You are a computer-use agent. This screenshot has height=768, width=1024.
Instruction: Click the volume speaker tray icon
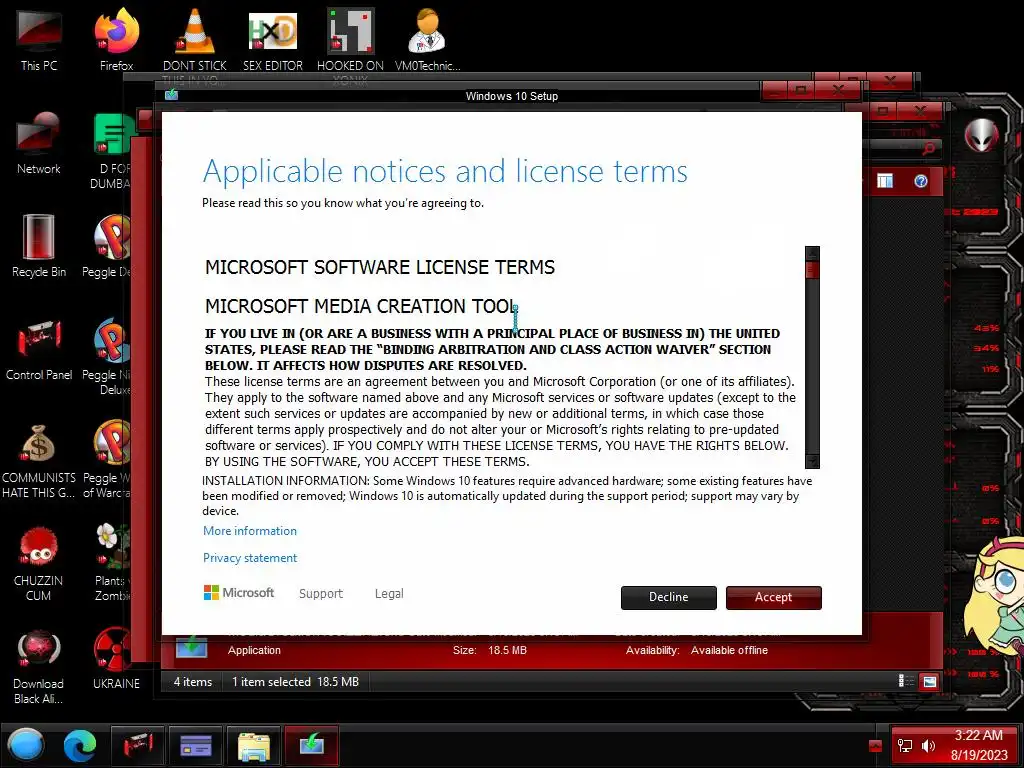point(928,746)
